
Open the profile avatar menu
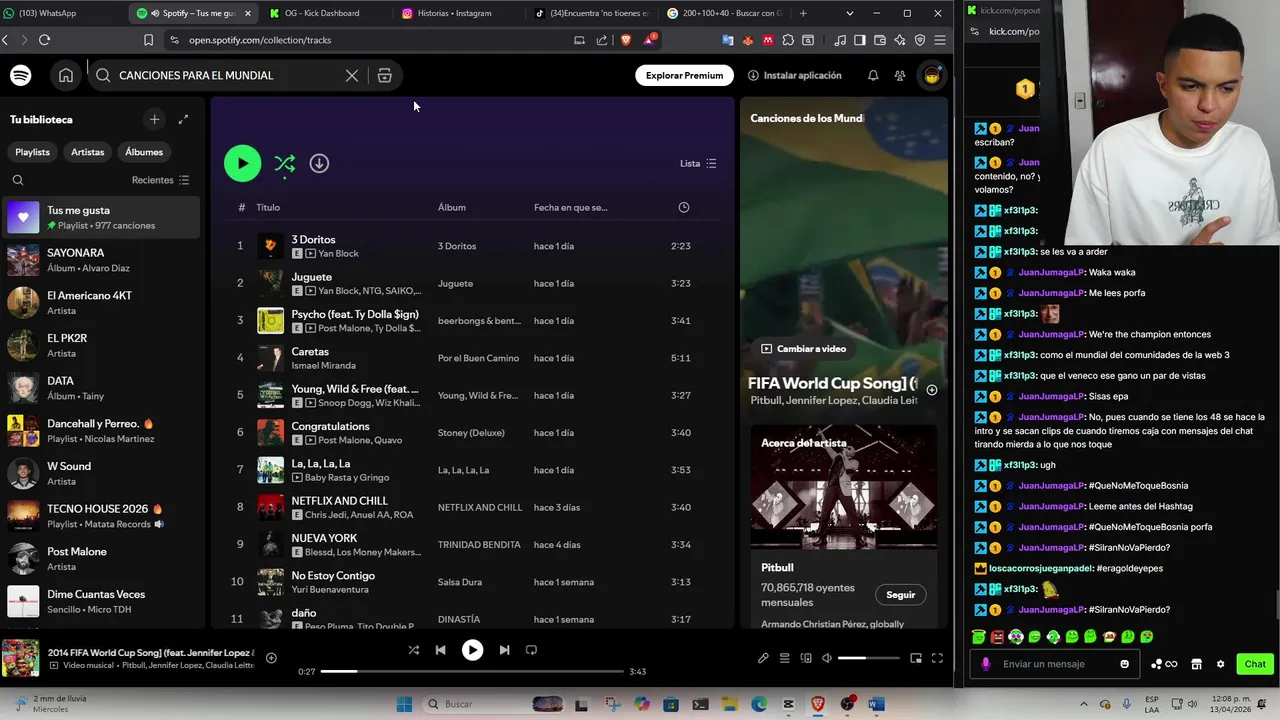point(932,75)
